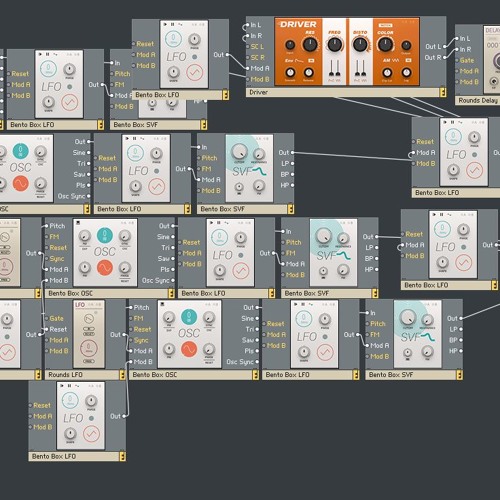The image size is (500, 500).
Task: Click the teal rate dial on the LFO wired to Driver Mod A
Action: click(174, 39)
